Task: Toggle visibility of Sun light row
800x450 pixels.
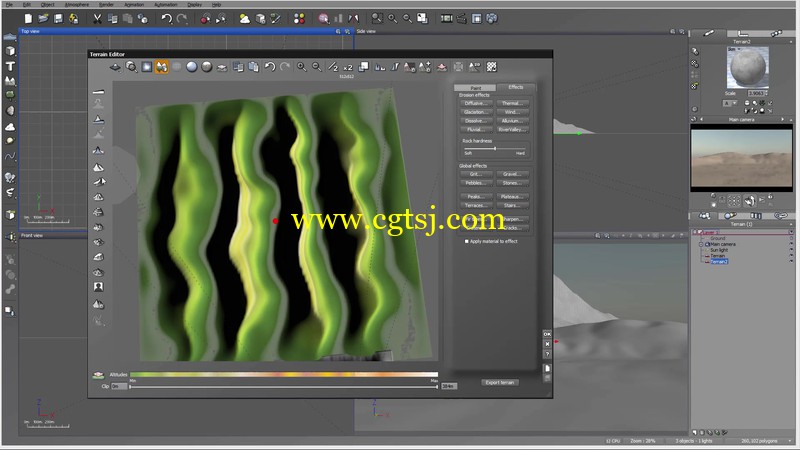Action: pyautogui.click(x=791, y=250)
